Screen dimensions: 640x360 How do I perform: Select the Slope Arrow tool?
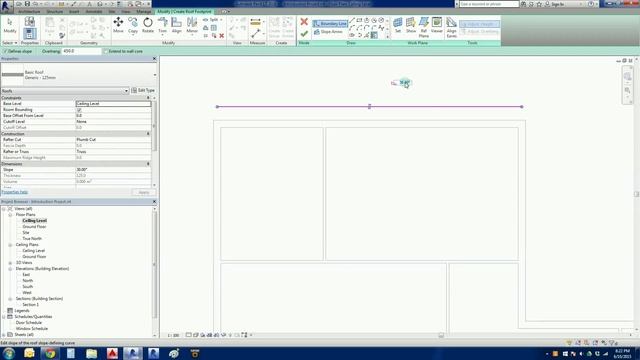pyautogui.click(x=329, y=32)
